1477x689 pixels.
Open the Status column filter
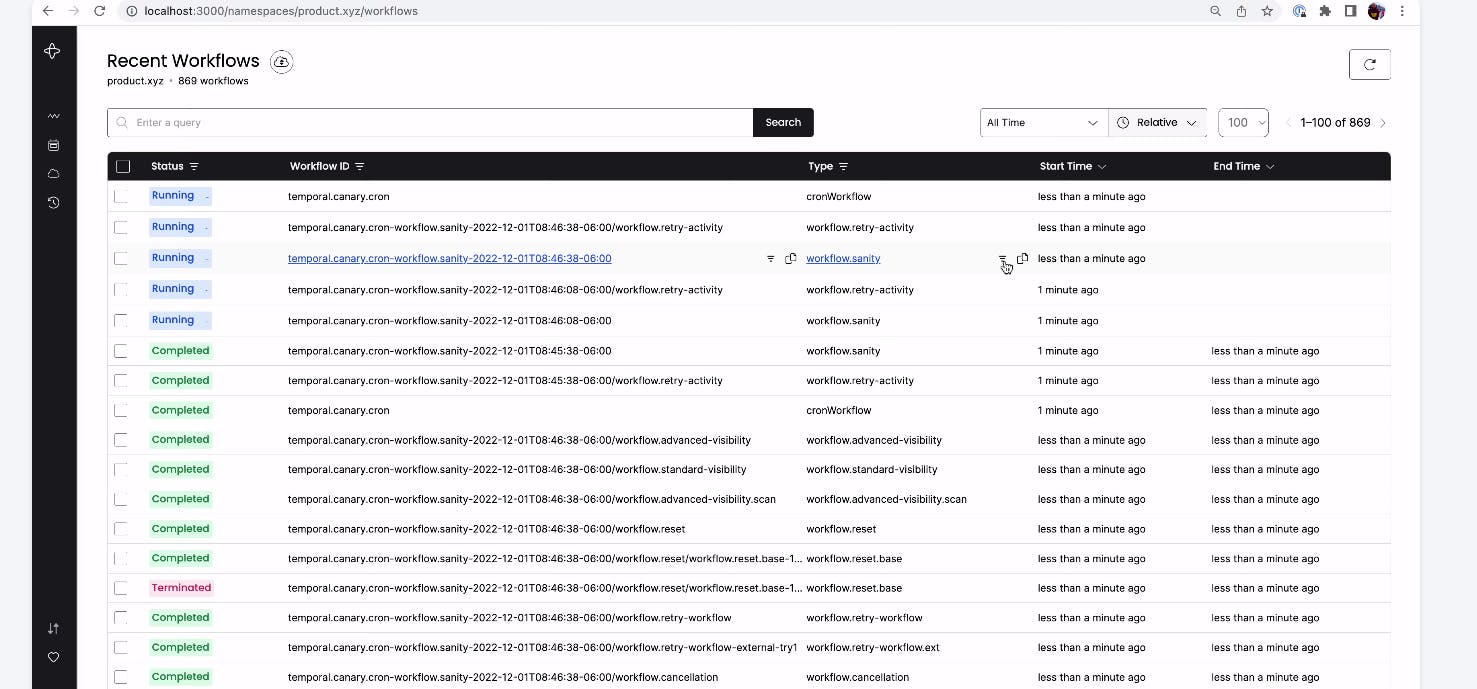pos(194,166)
